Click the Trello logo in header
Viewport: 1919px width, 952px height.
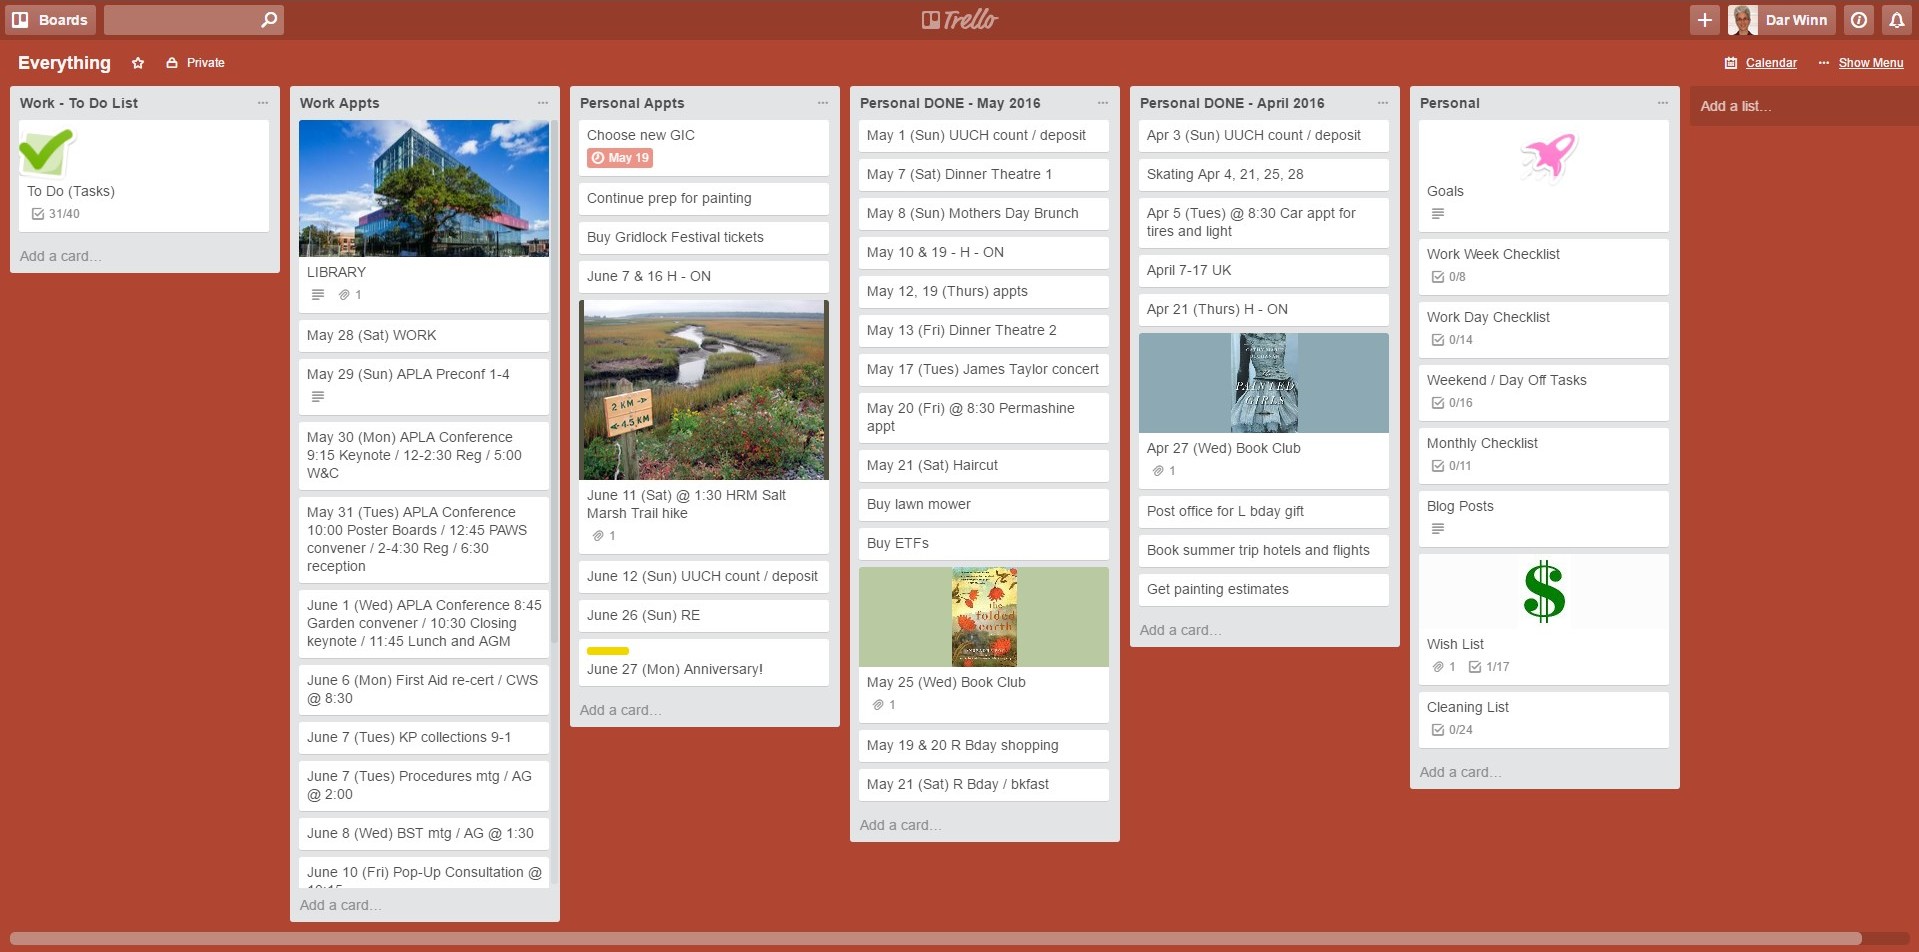[x=959, y=20]
